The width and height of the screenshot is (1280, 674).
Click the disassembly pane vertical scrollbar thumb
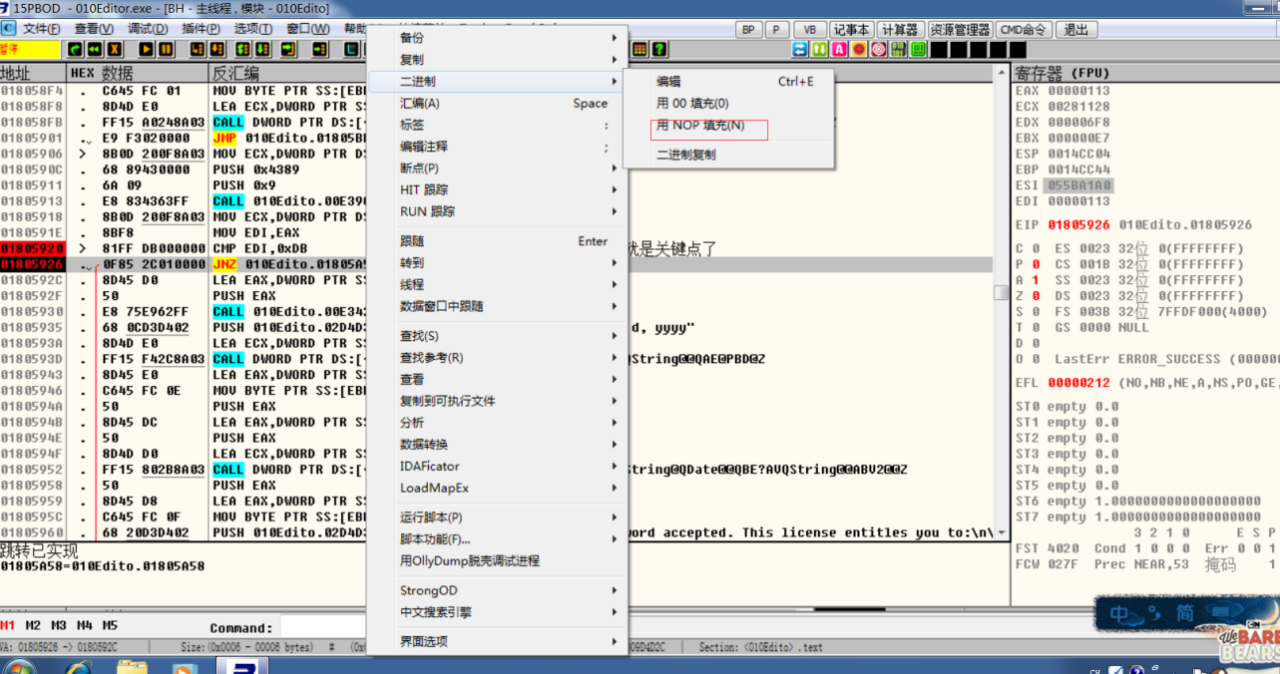pos(1000,292)
